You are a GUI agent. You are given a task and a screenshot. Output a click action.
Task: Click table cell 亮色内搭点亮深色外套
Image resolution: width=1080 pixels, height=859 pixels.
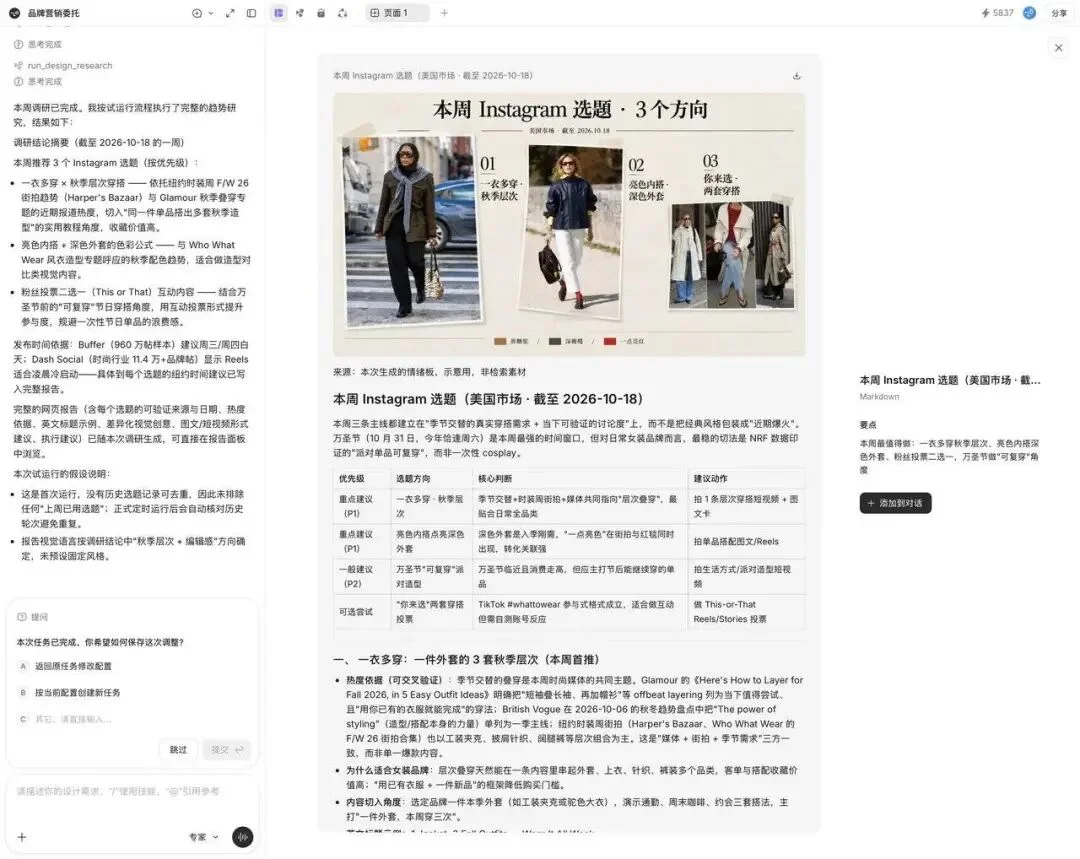[431, 541]
